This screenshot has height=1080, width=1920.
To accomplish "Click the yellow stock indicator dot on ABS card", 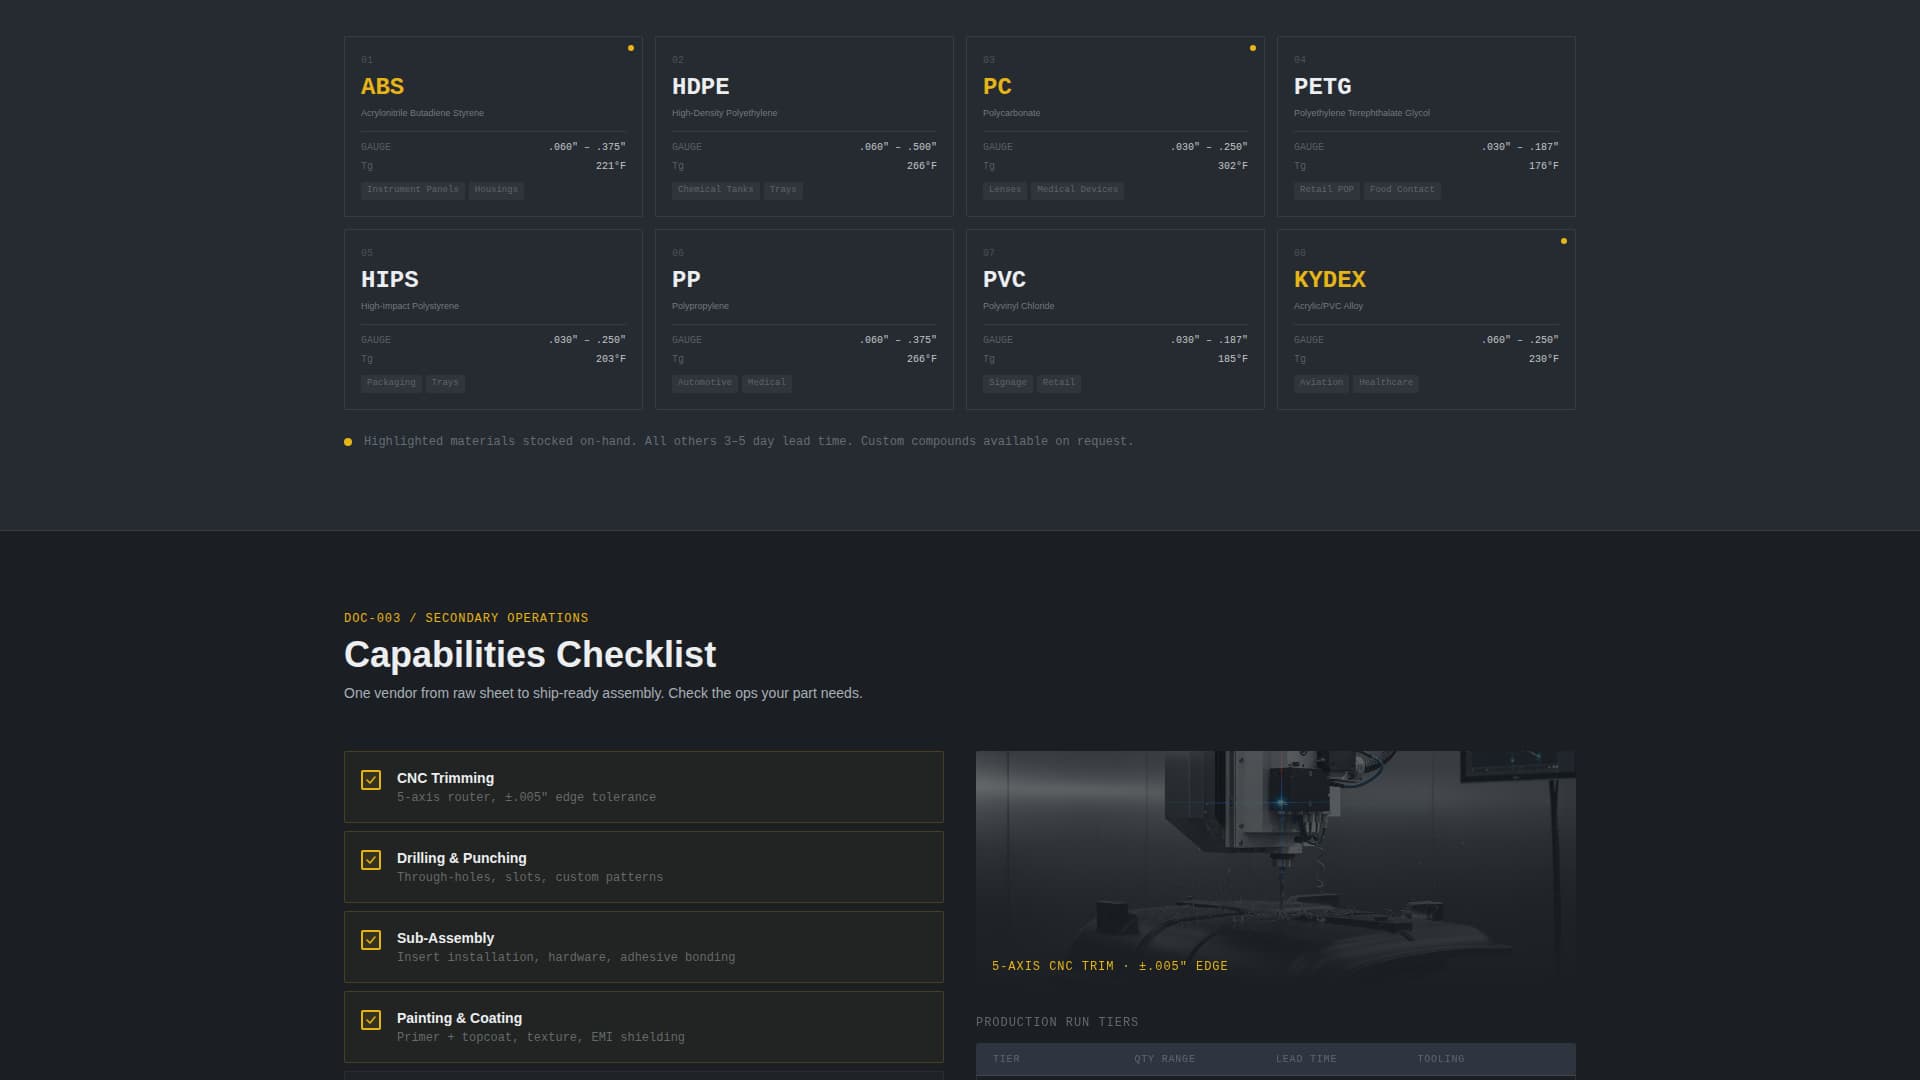I will 630,47.
